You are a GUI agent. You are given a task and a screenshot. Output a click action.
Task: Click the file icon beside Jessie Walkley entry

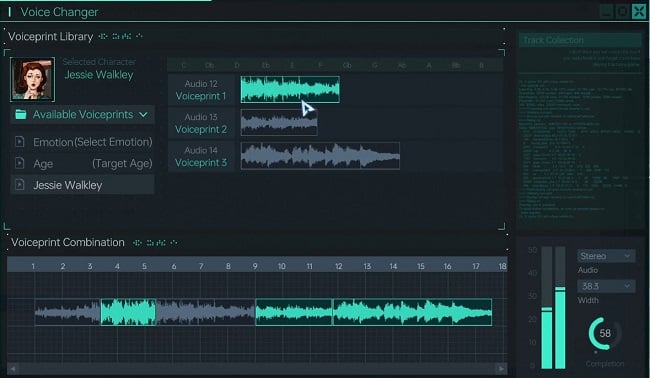click(x=19, y=184)
